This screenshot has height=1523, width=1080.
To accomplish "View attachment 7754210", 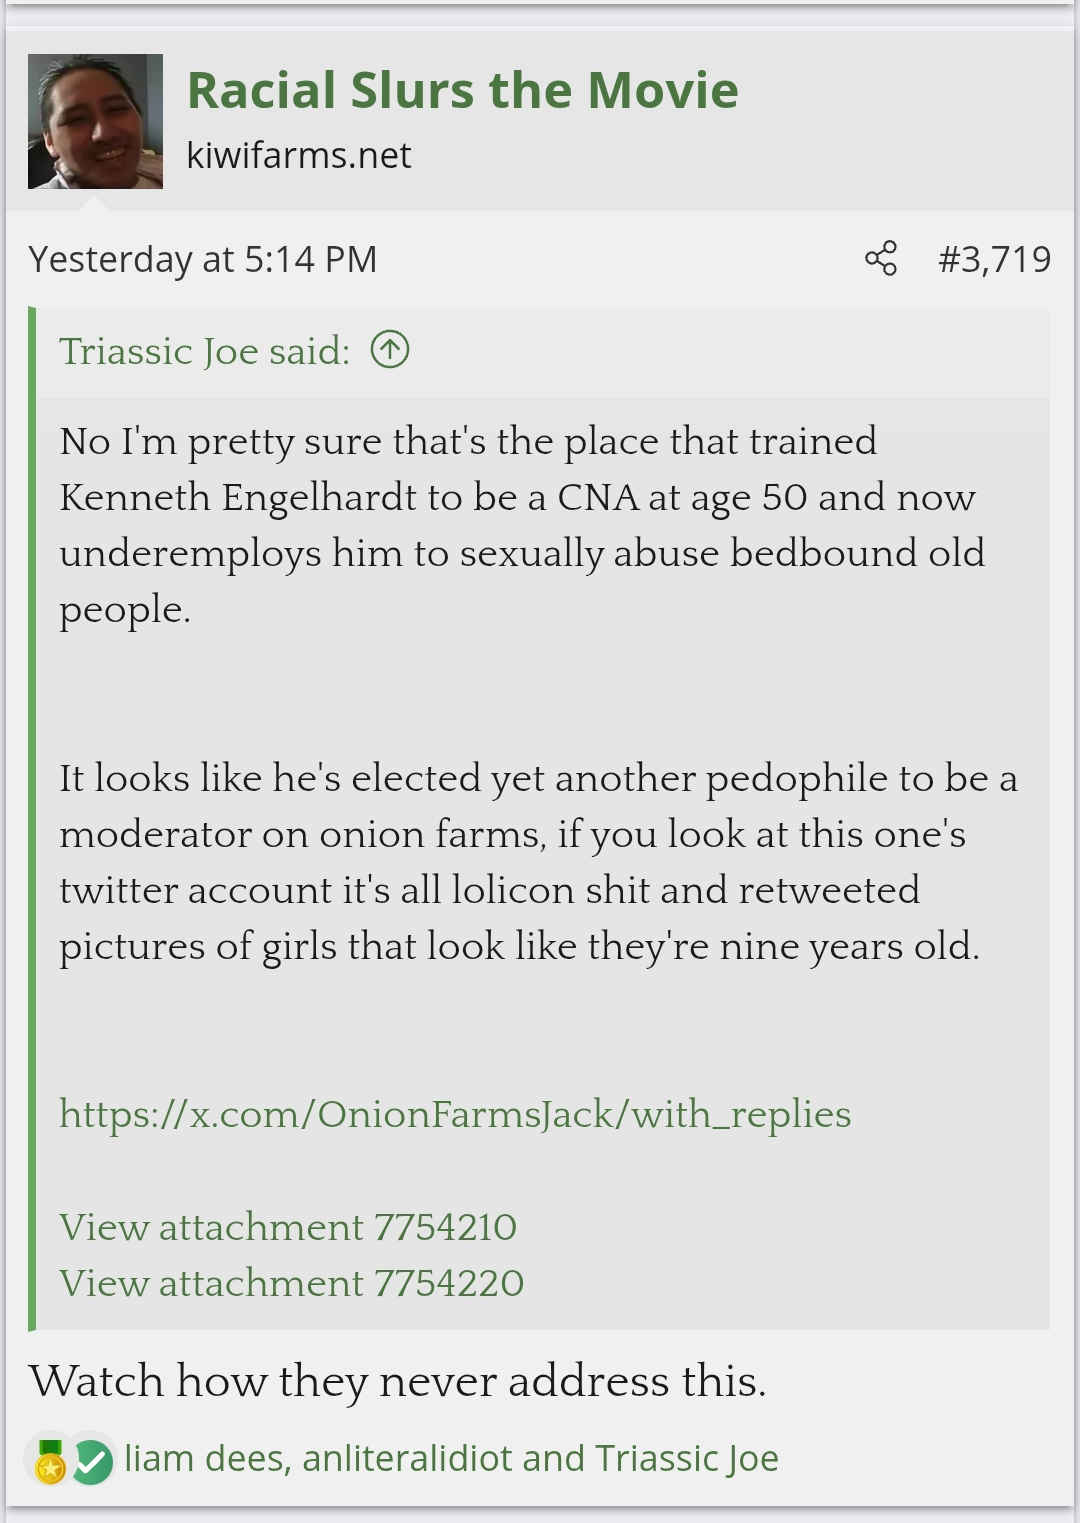I will click(288, 1227).
